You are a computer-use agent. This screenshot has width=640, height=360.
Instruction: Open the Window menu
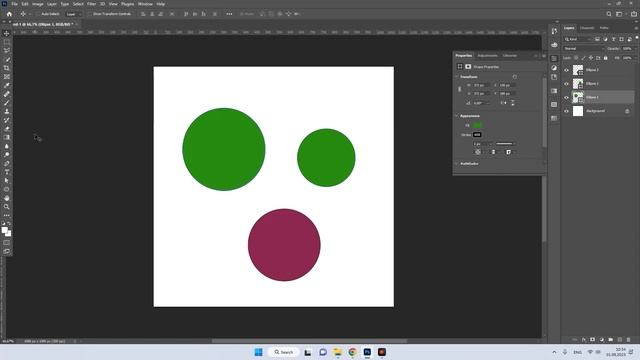145,4
